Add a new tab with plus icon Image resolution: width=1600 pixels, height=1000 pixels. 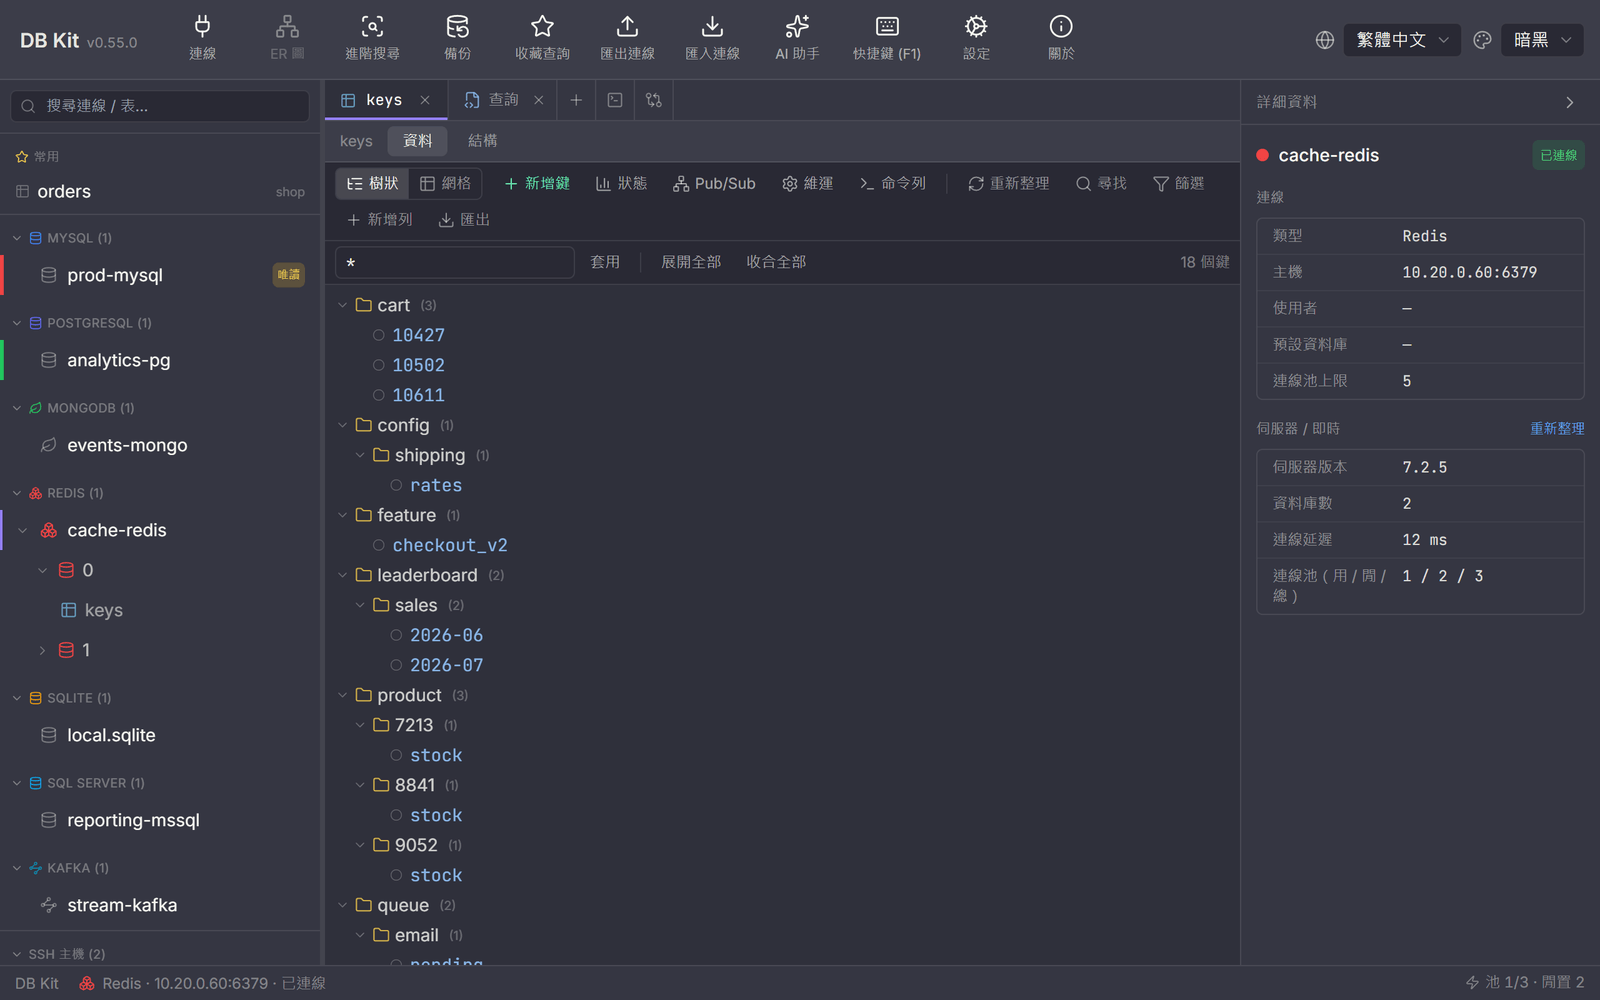pyautogui.click(x=576, y=100)
